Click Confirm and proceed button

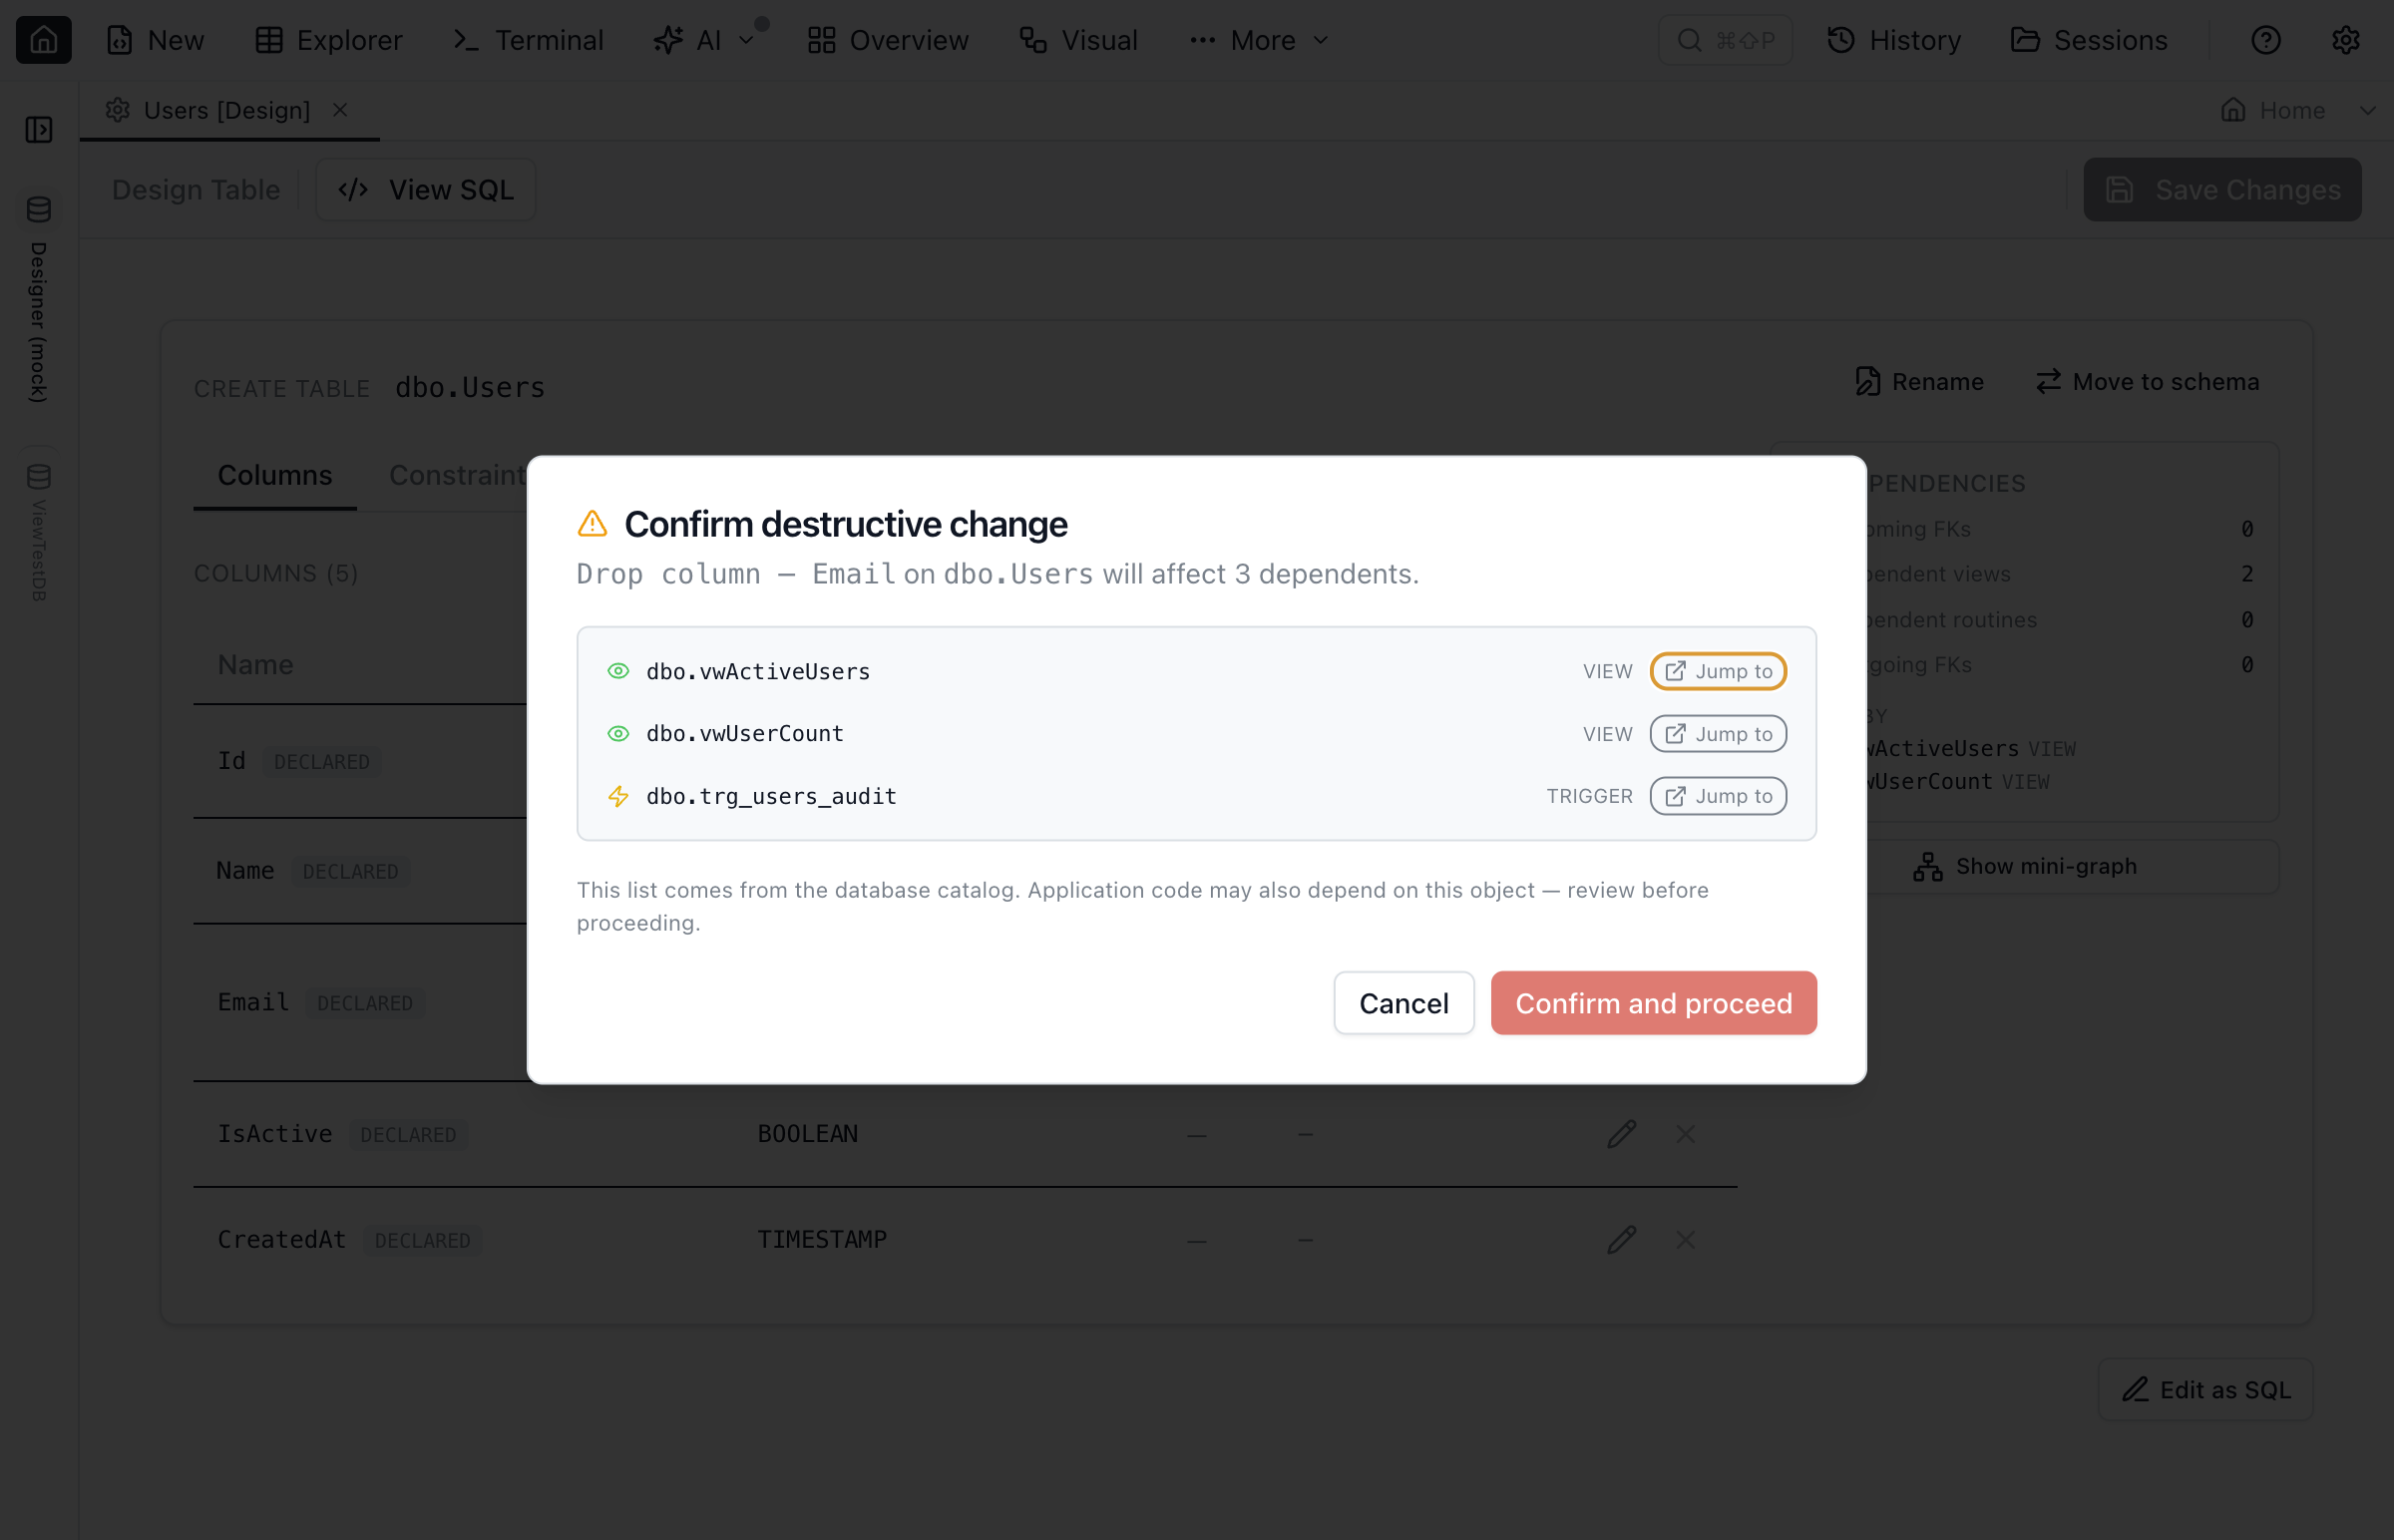point(1653,1003)
